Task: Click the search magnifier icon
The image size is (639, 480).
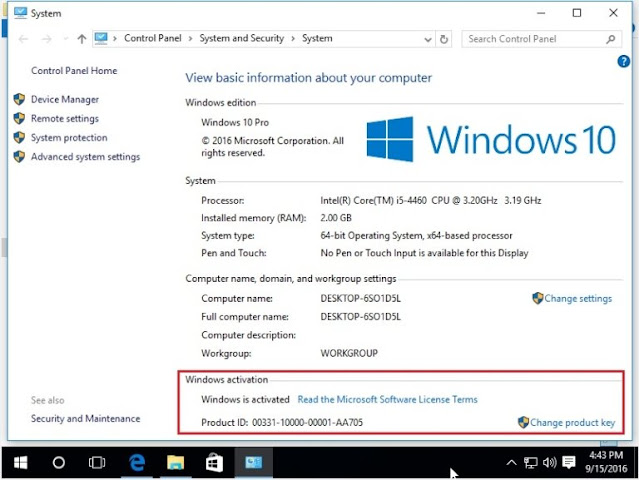Action: [610, 39]
